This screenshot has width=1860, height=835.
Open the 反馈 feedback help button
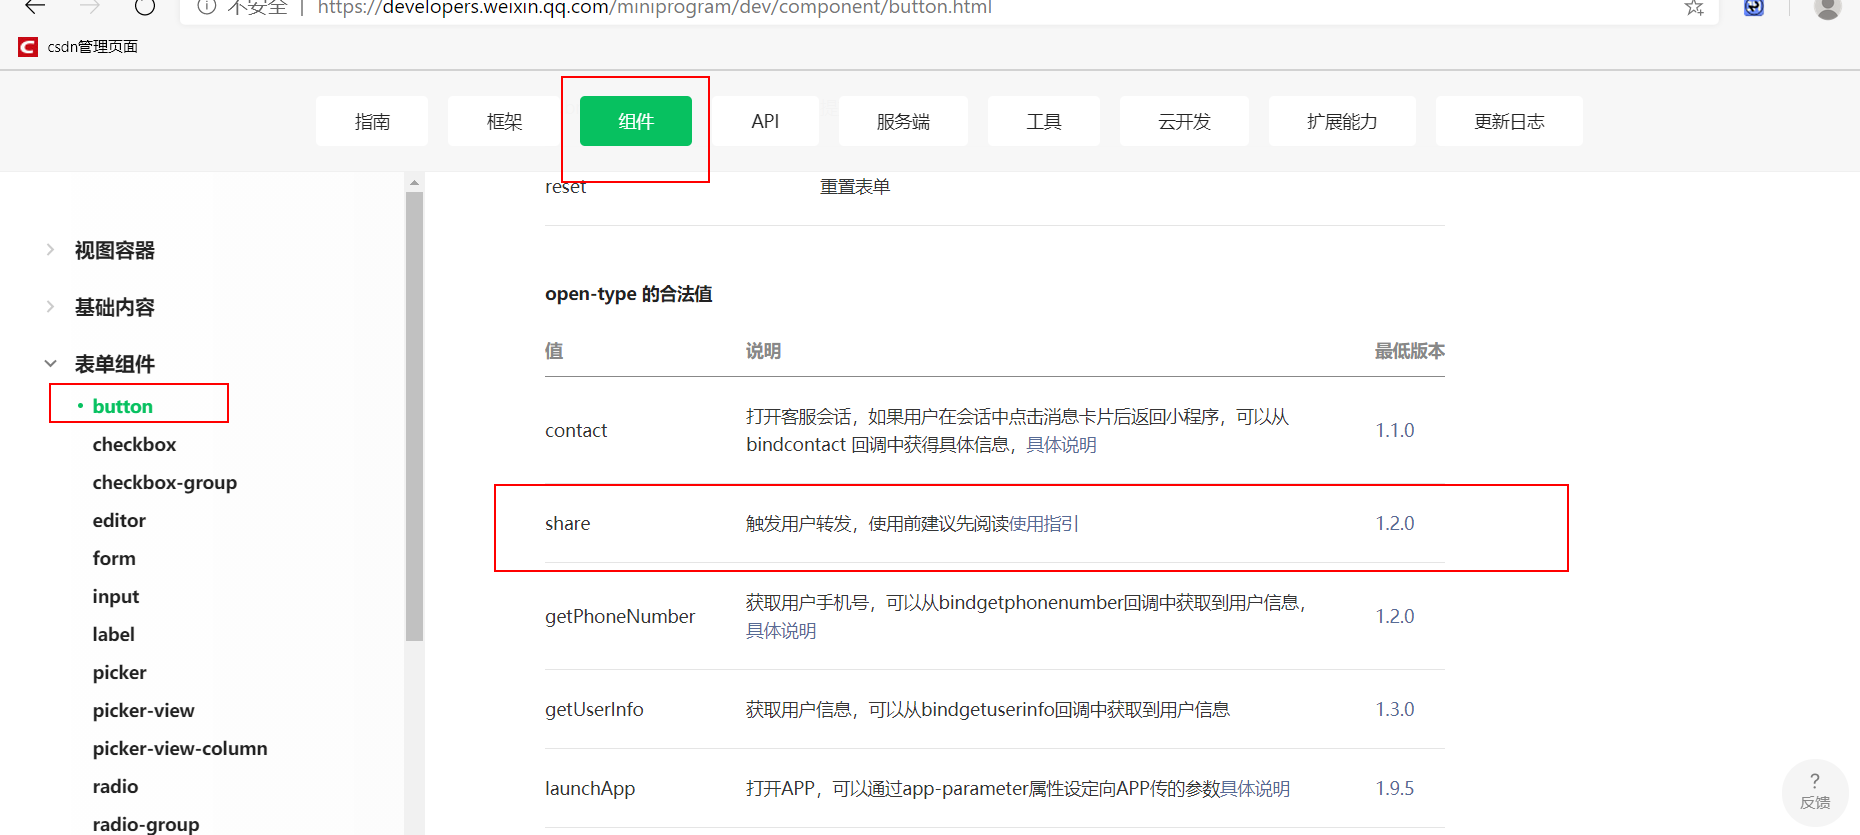[1815, 791]
